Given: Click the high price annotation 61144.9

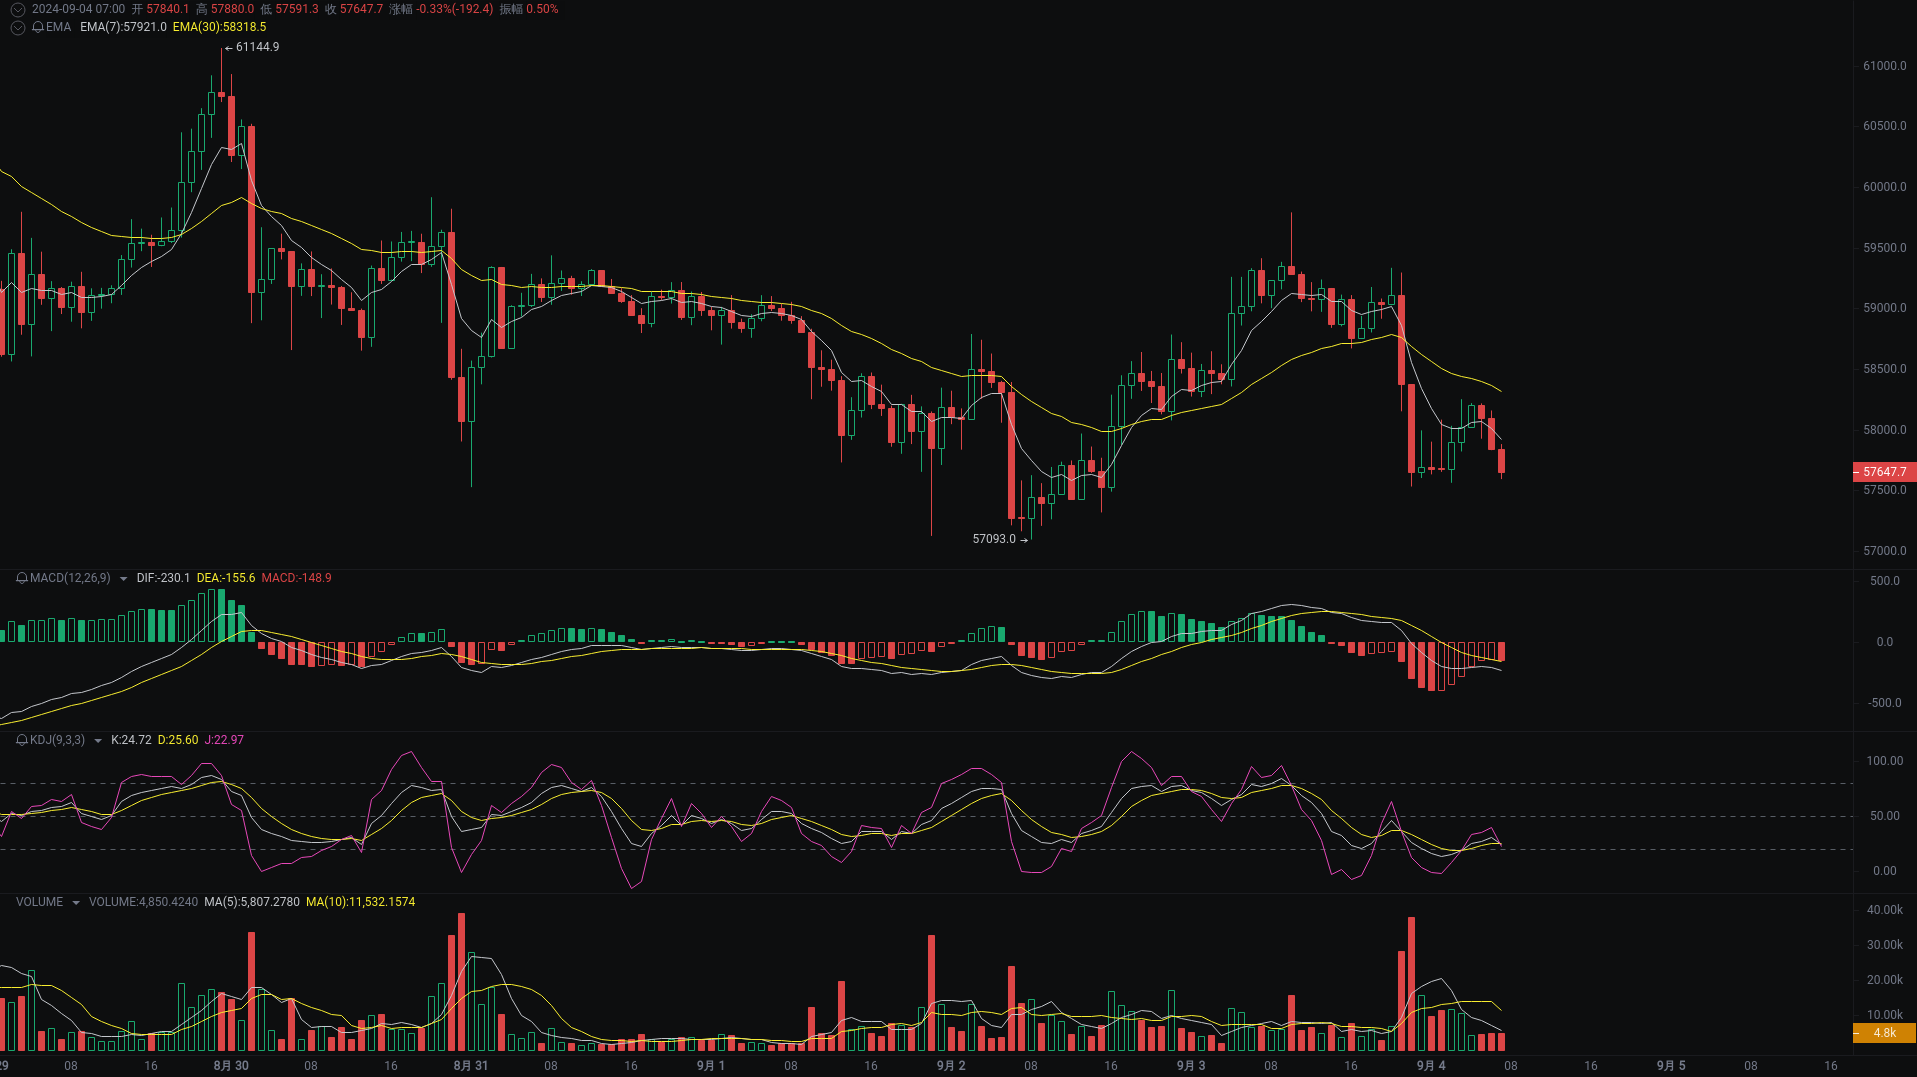Looking at the screenshot, I should tap(256, 46).
